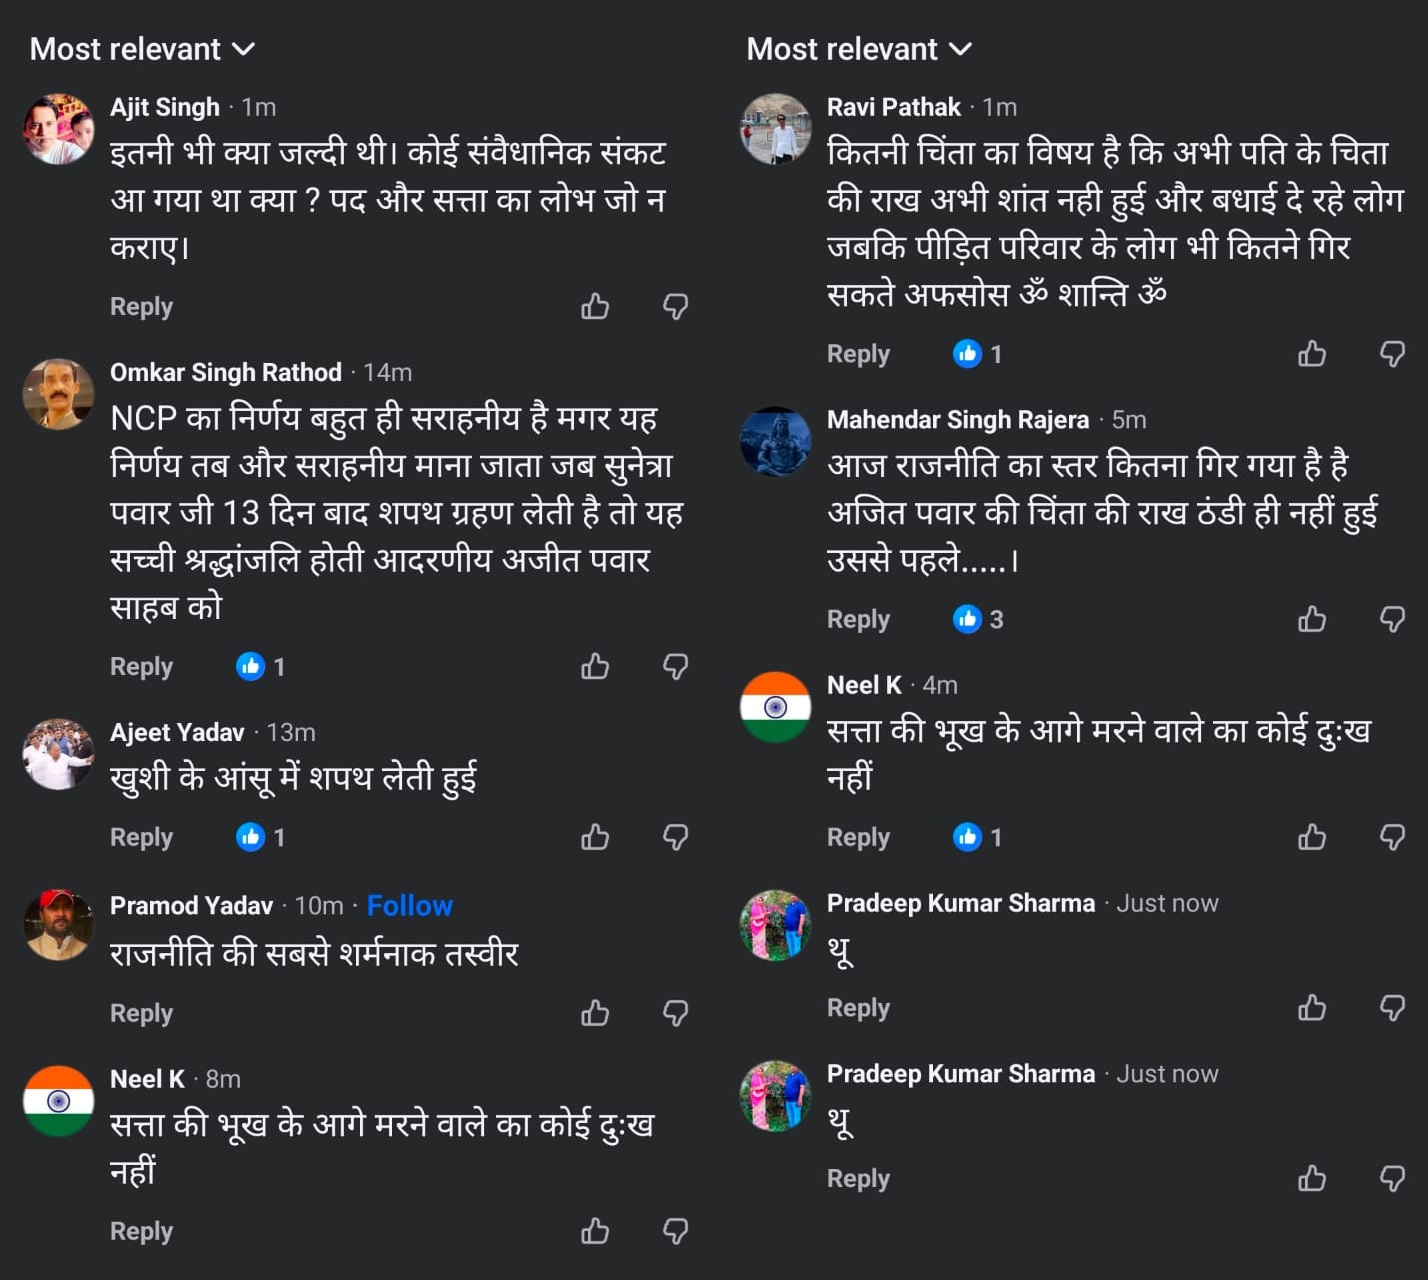This screenshot has width=1428, height=1280.
Task: Like Neel K's 4m comment
Action: [x=1312, y=837]
